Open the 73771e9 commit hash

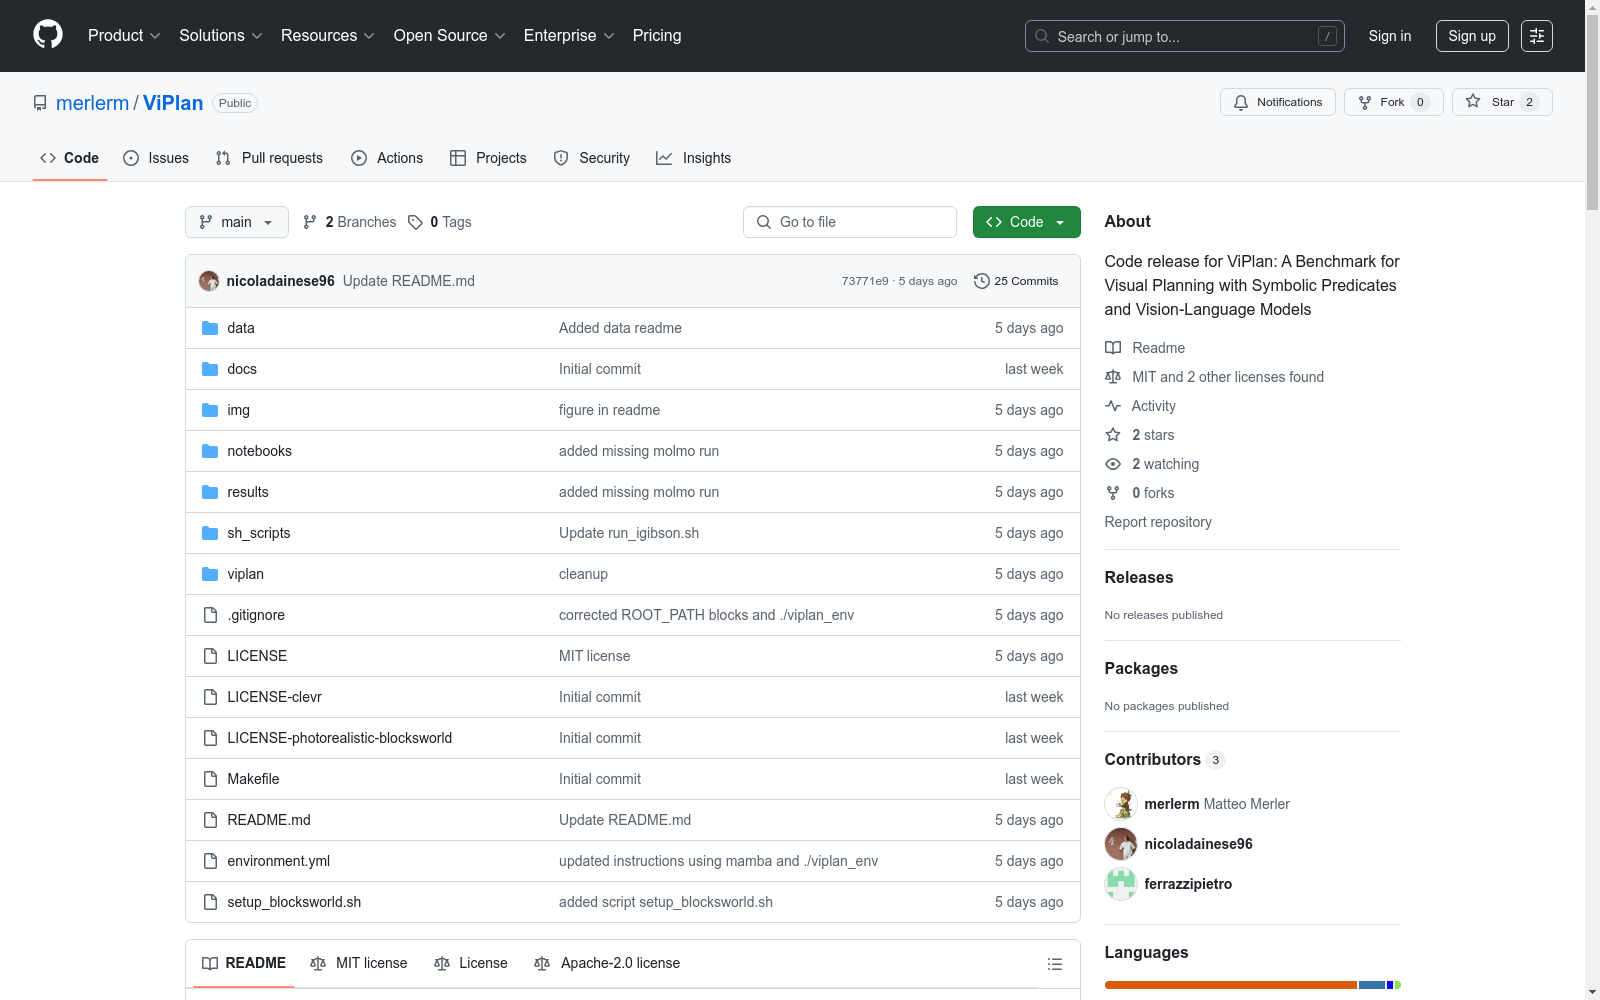[865, 281]
